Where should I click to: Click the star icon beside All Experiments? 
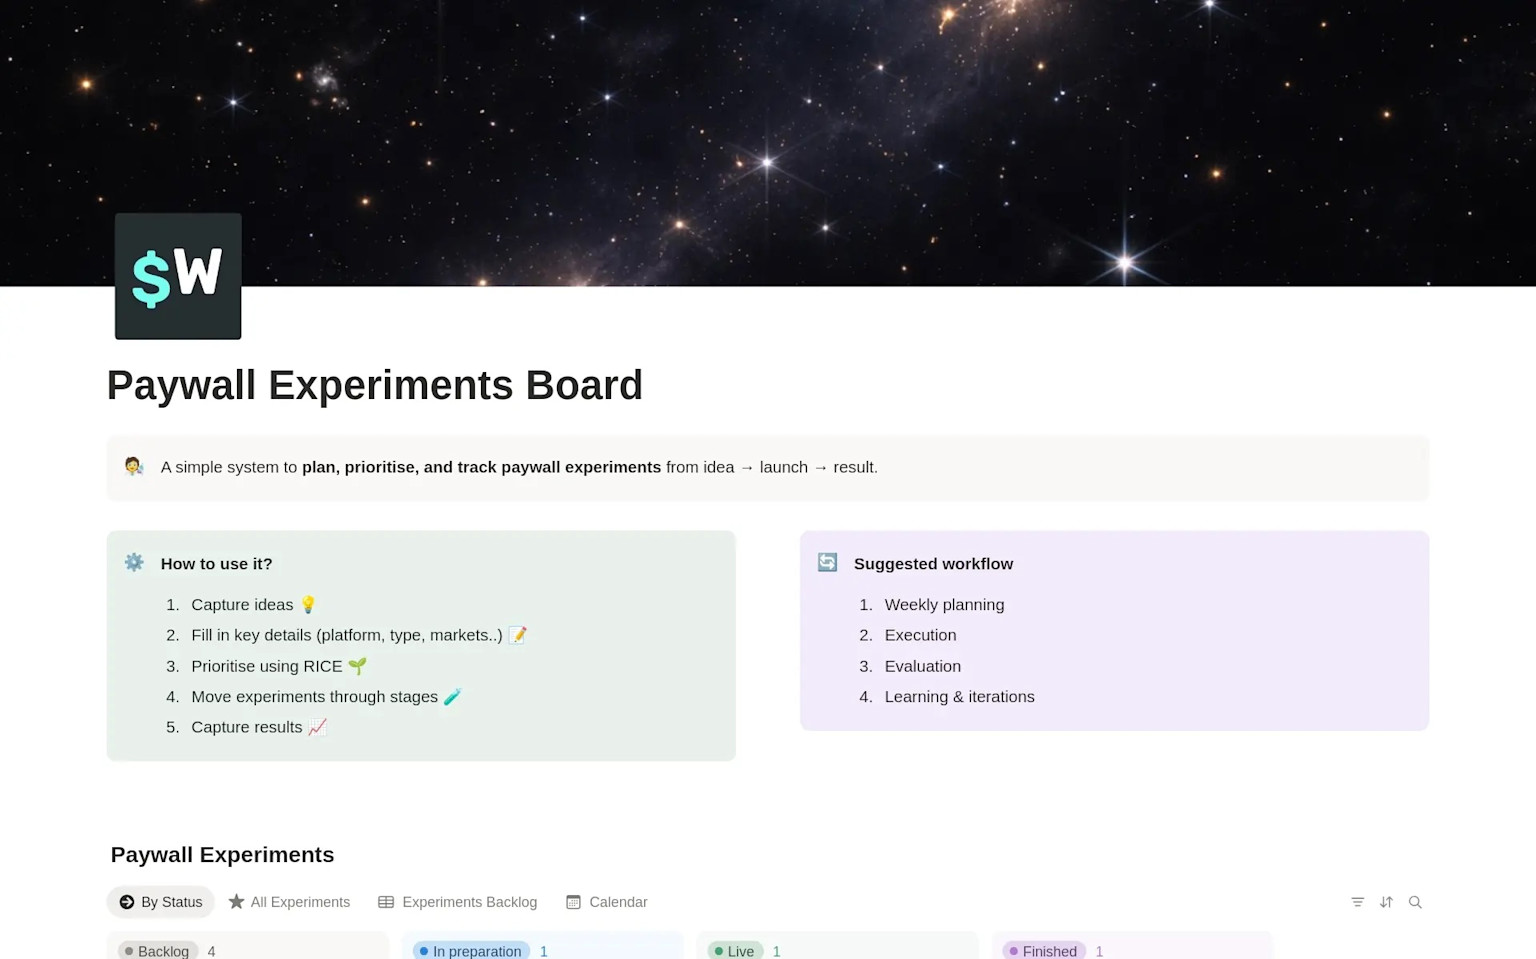coord(237,901)
